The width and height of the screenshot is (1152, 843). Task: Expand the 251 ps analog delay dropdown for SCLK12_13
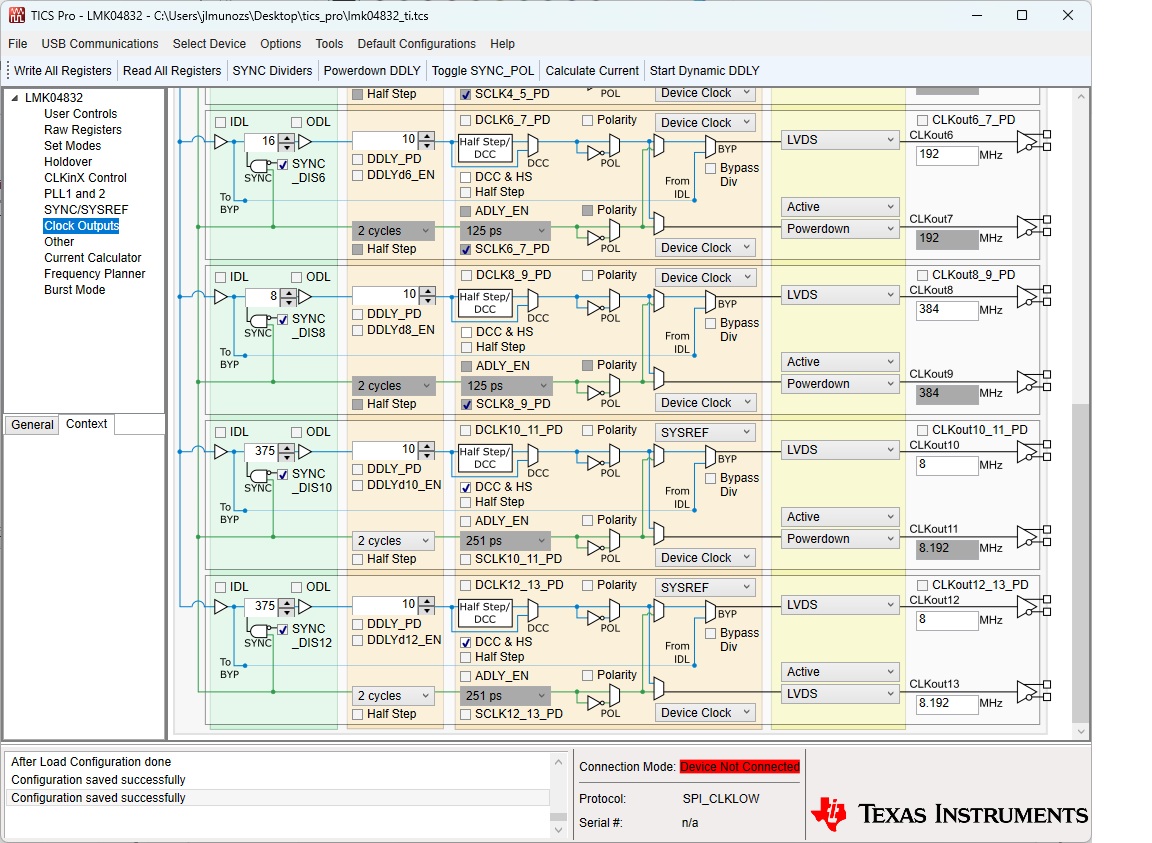[x=505, y=695]
